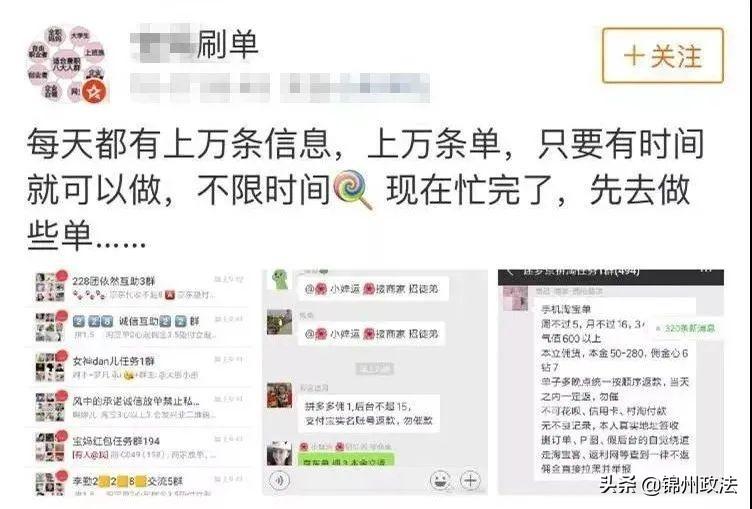This screenshot has width=752, height=509.
Task: Tap the voice message icon in chat
Action: [x=280, y=480]
